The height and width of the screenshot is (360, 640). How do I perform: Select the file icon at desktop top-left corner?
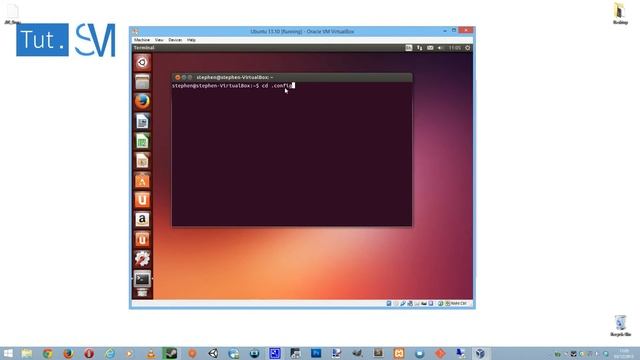13,13
